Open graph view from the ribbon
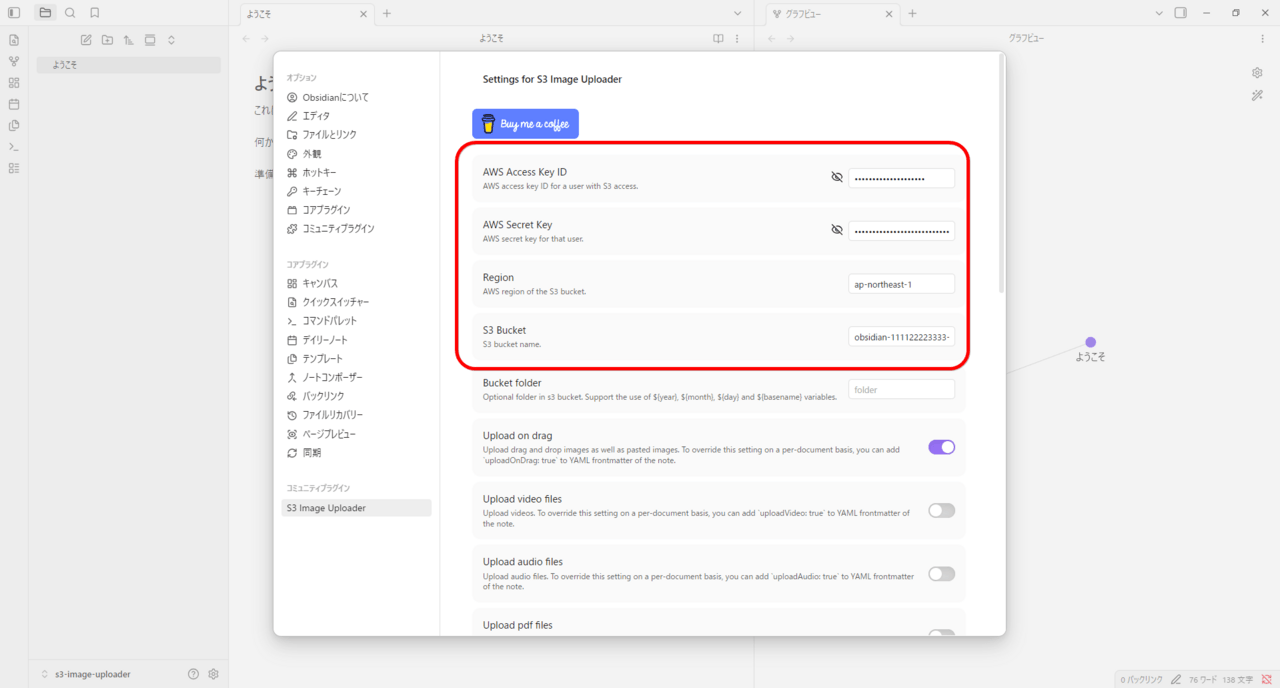Image resolution: width=1280 pixels, height=688 pixels. pos(14,61)
